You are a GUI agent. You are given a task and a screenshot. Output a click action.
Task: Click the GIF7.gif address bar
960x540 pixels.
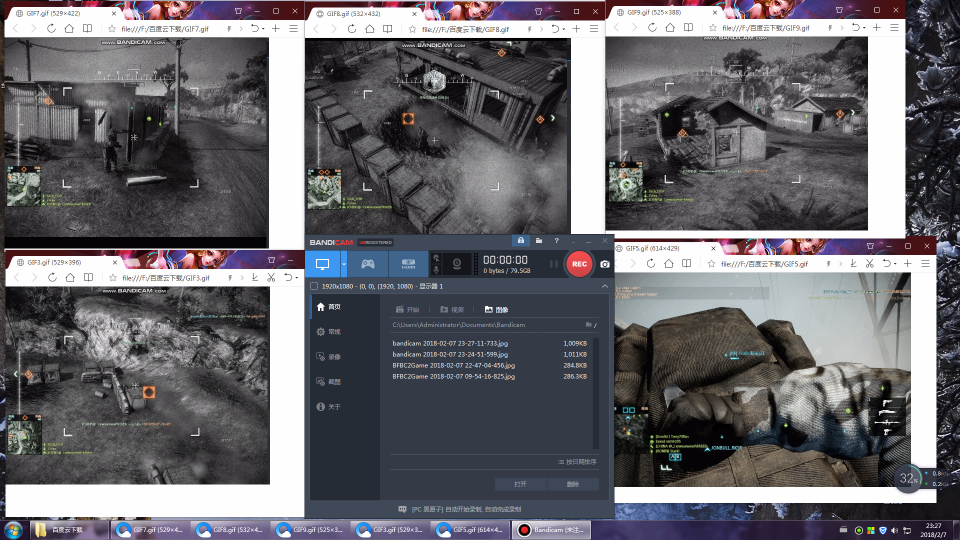click(165, 29)
